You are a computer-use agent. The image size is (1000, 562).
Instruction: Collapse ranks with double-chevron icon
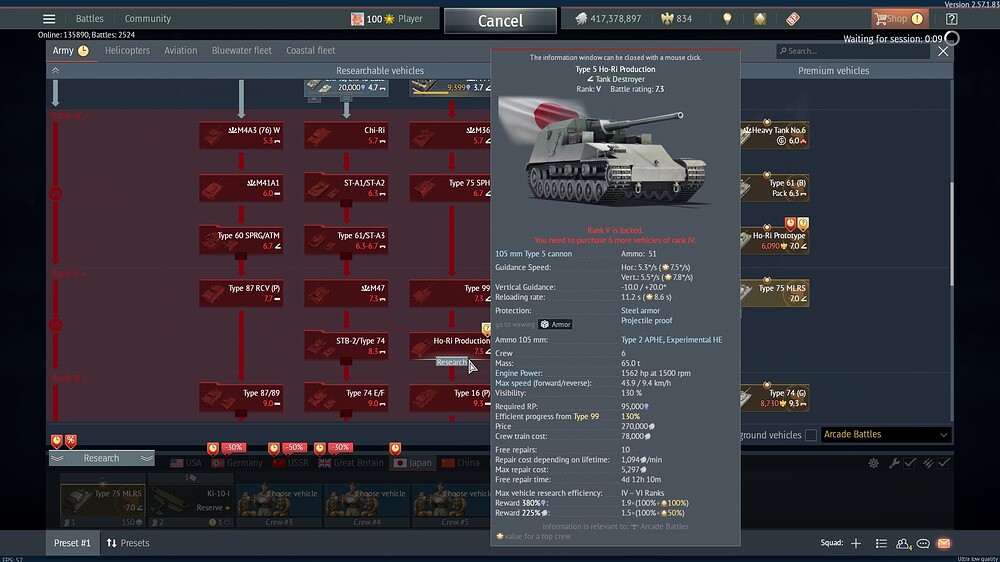pos(55,71)
